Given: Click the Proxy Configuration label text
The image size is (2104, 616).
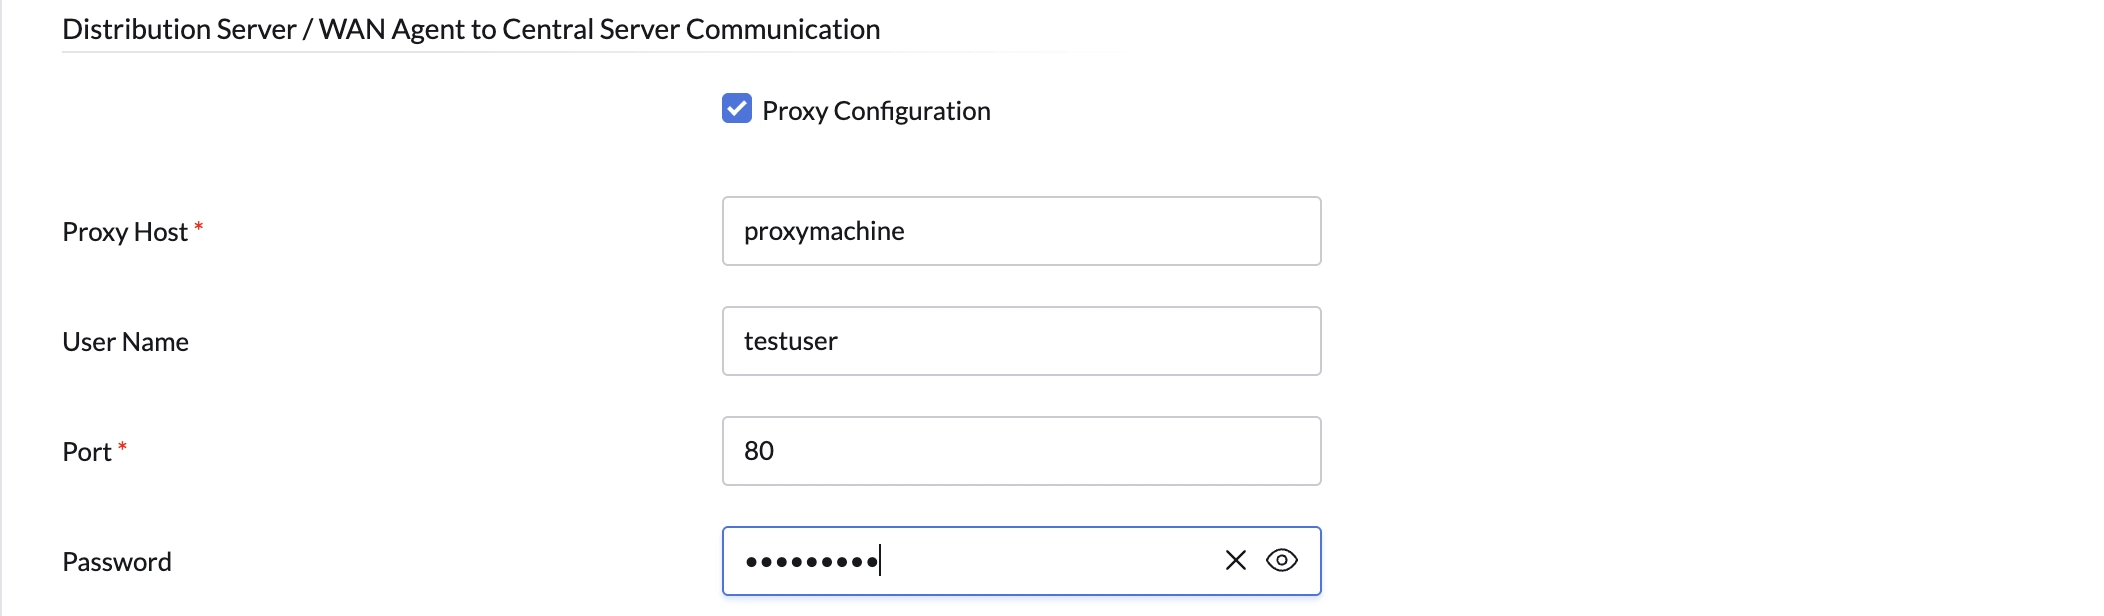Looking at the screenshot, I should tap(877, 110).
